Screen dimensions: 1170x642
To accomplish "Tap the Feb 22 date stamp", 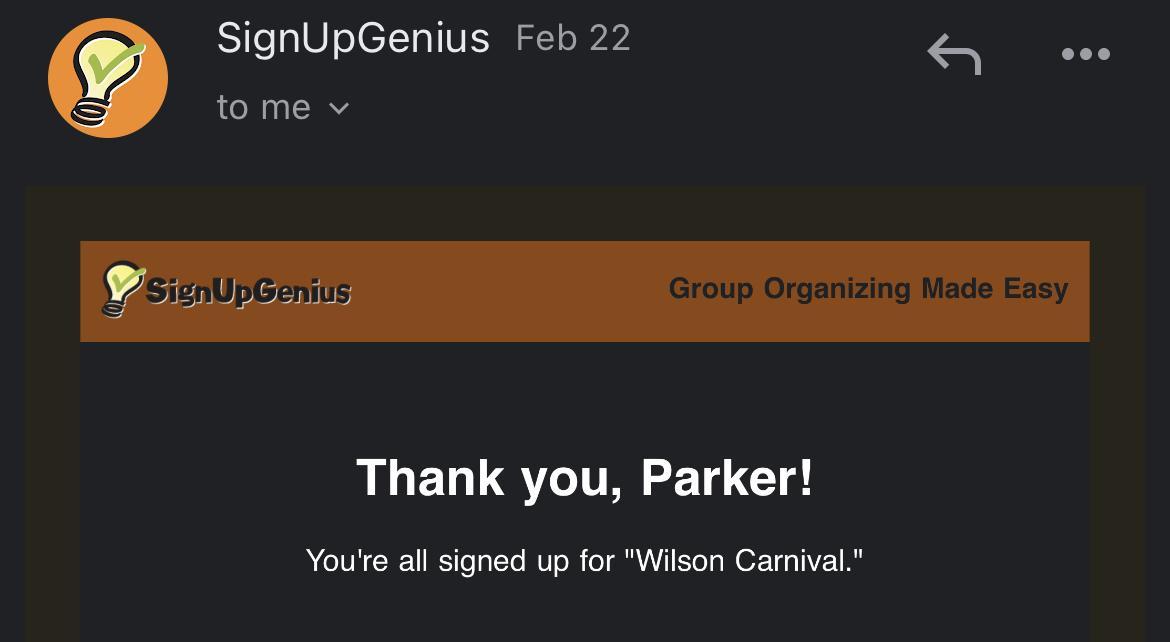I will 573,39.
